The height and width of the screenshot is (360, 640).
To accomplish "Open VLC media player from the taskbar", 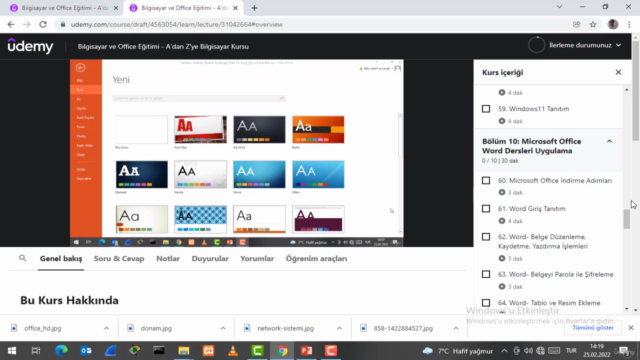I will click(x=233, y=351).
